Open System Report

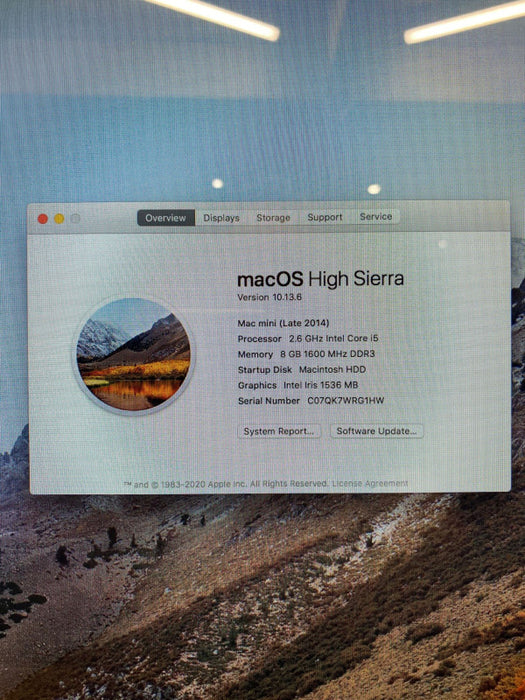point(279,431)
